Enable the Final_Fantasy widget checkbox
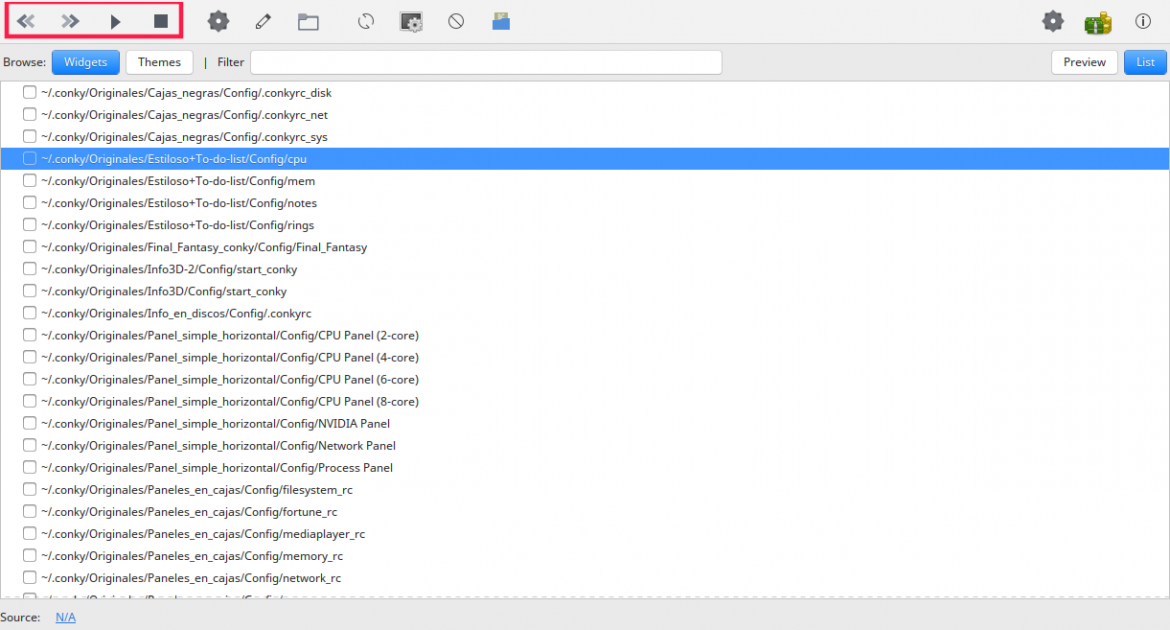1170x630 pixels. [x=29, y=246]
